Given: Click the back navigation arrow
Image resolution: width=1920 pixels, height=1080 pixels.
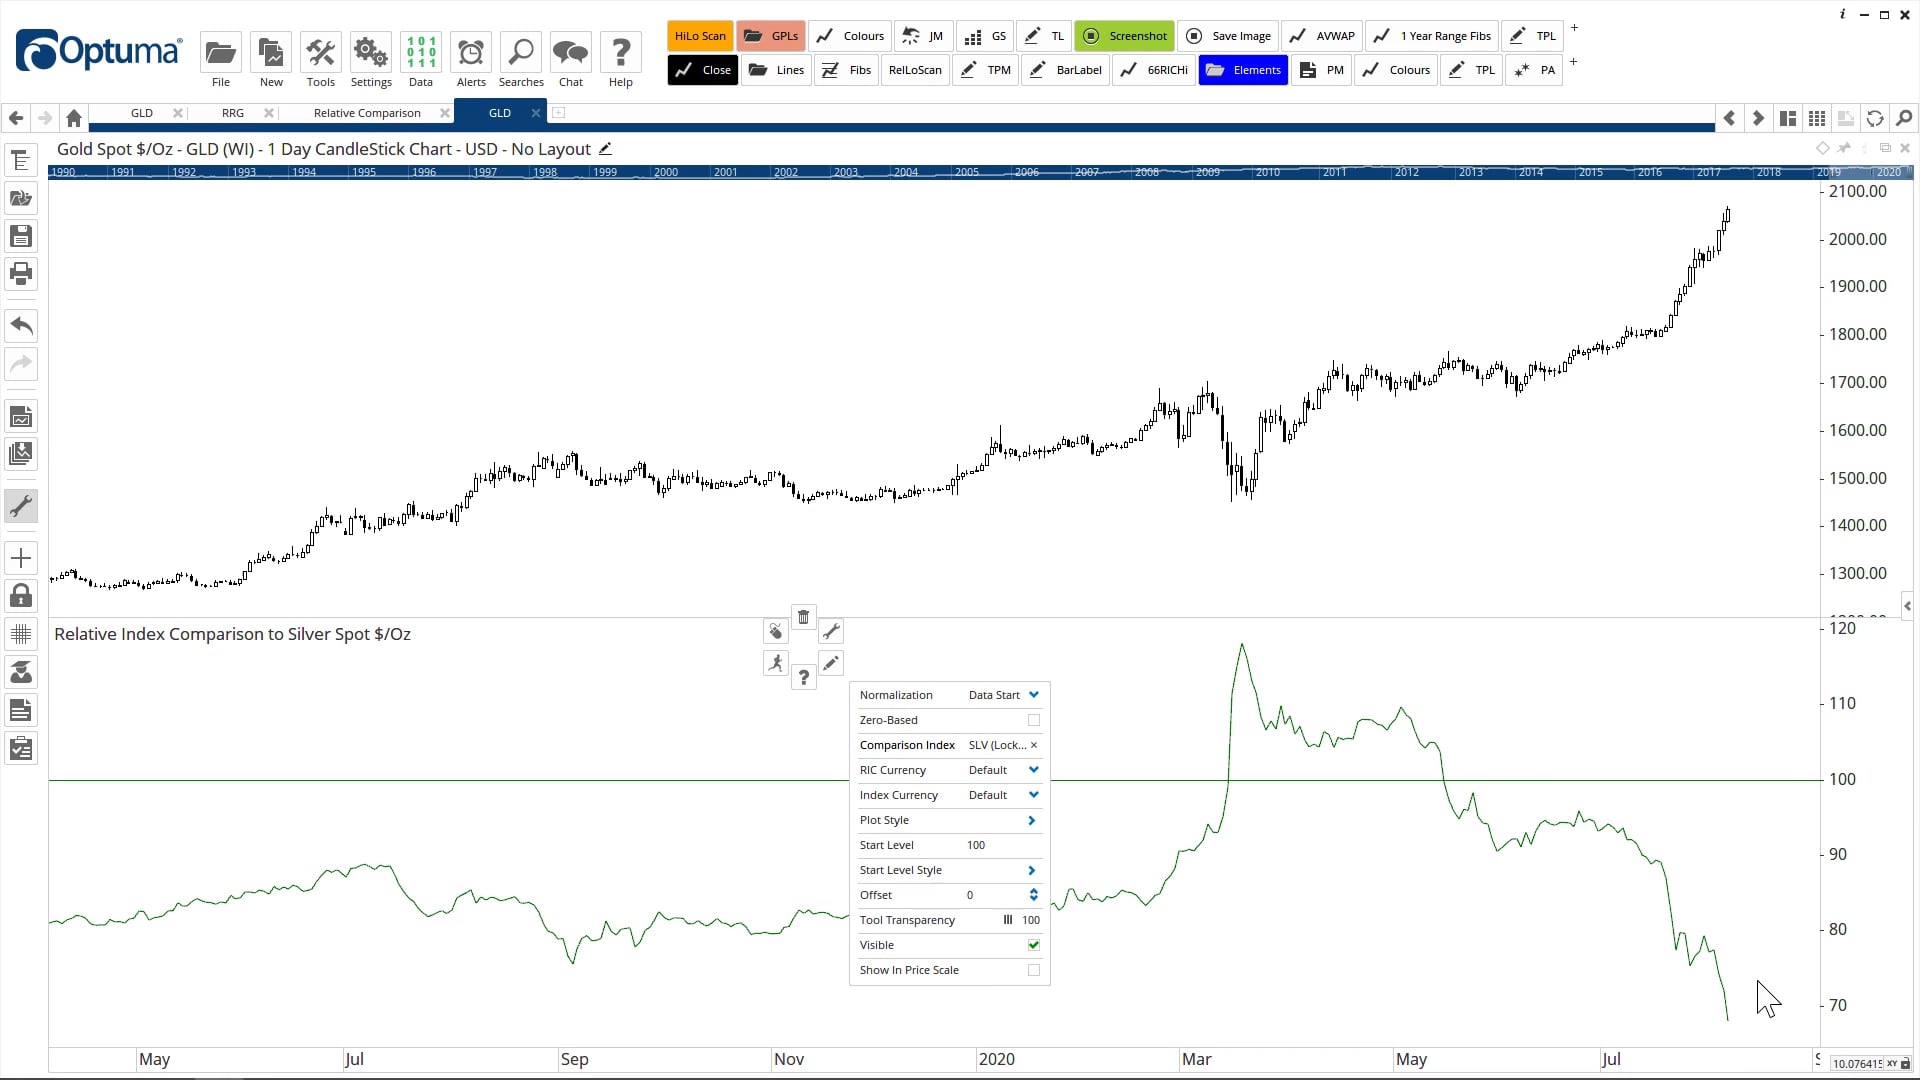Looking at the screenshot, I should (16, 118).
